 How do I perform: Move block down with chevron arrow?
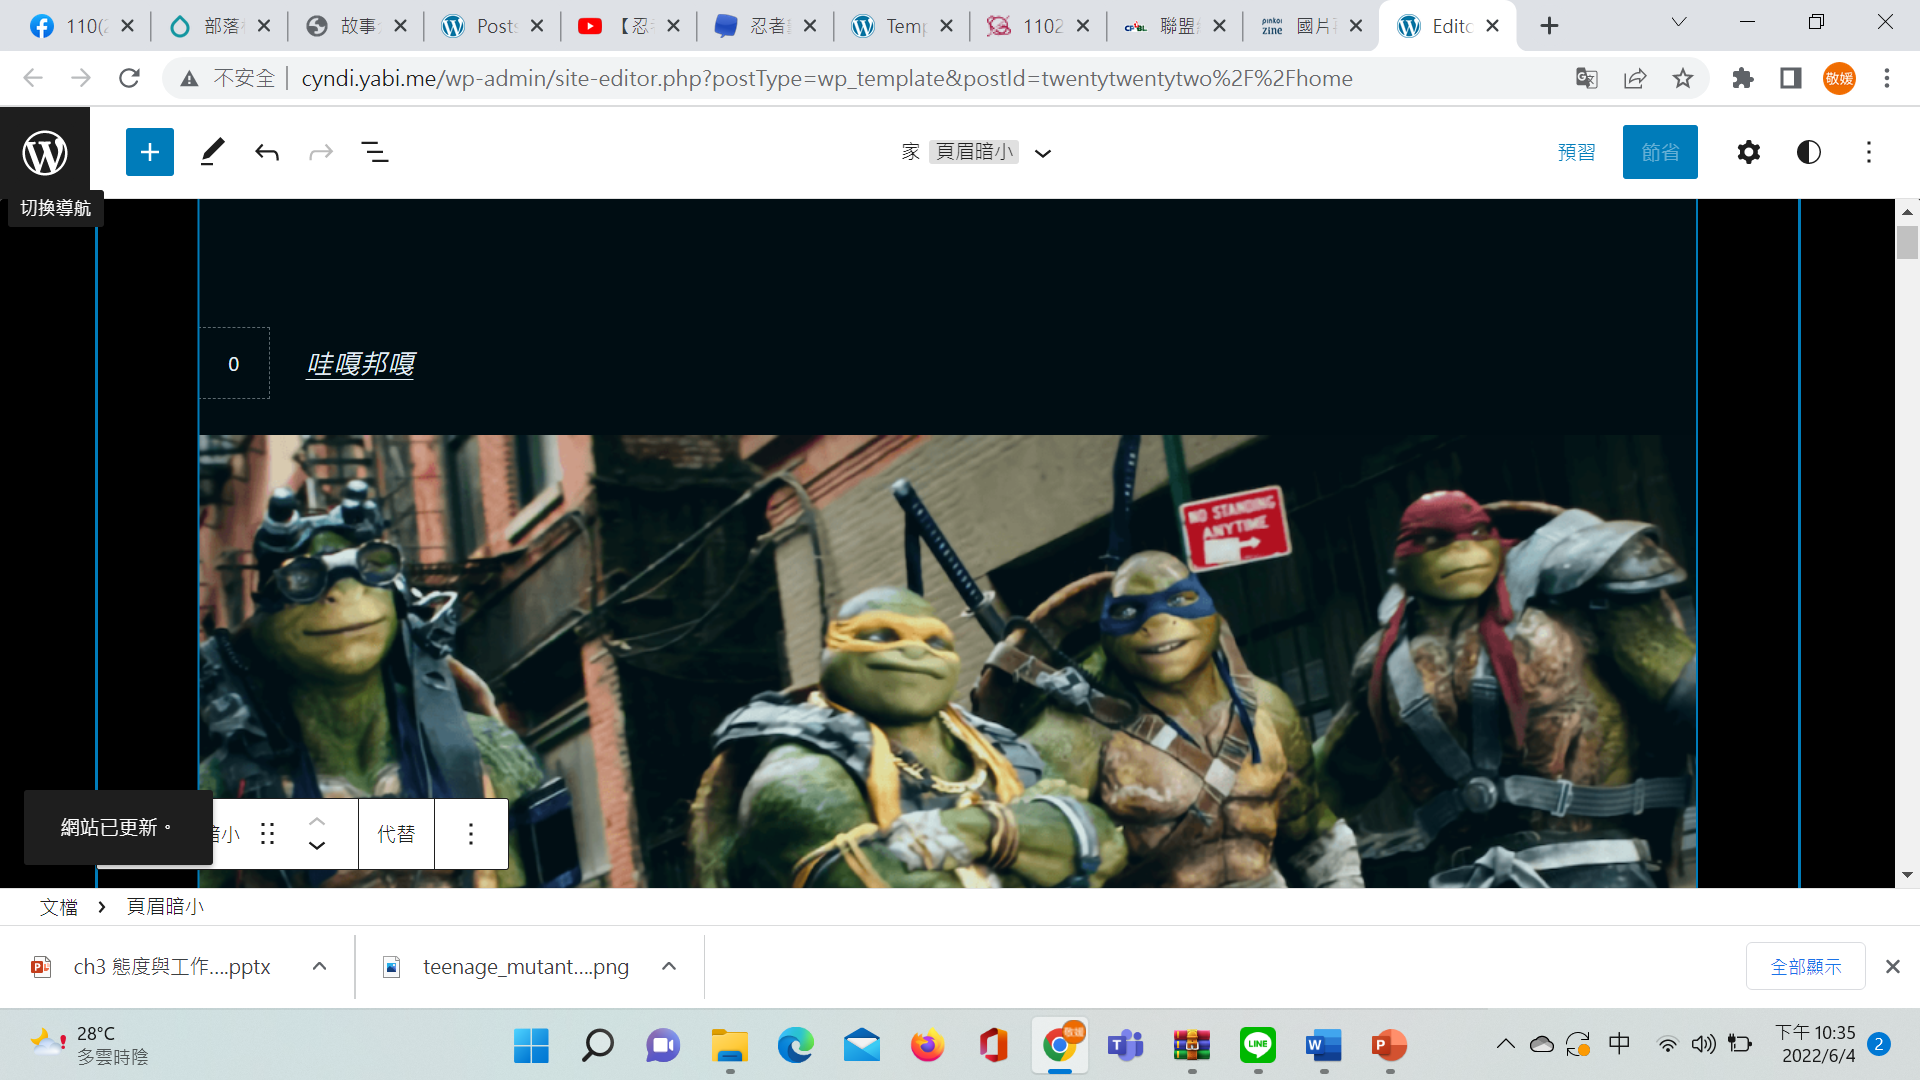pyautogui.click(x=317, y=846)
